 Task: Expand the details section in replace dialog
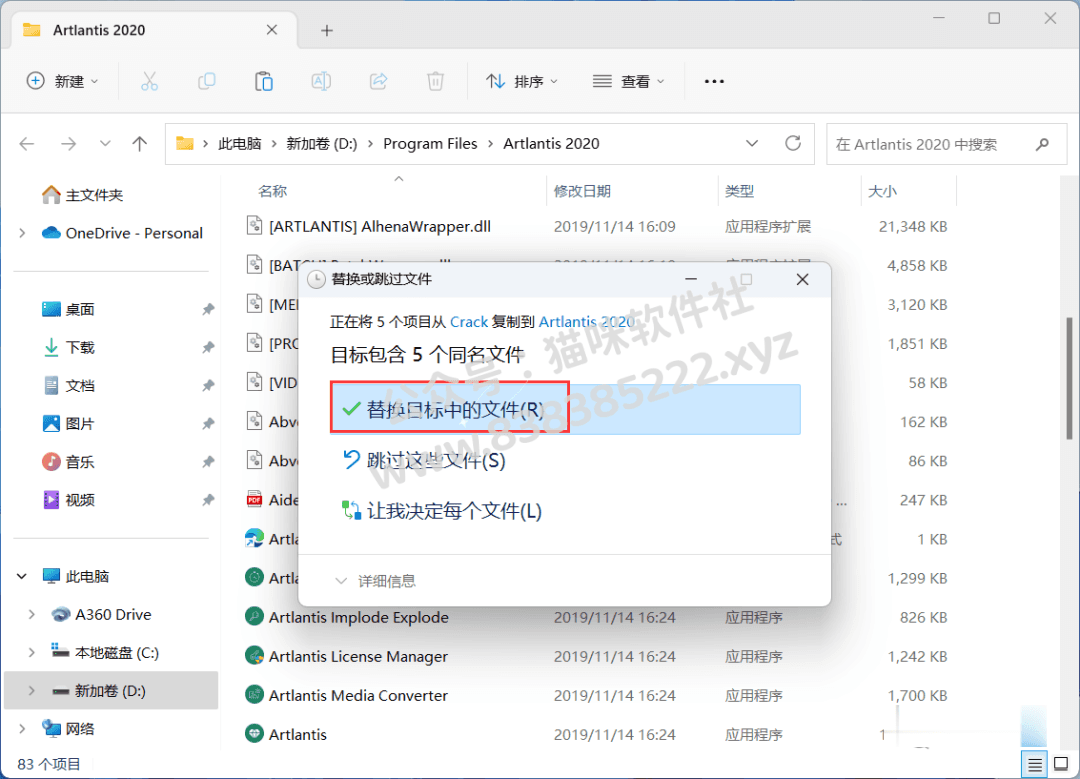pyautogui.click(x=375, y=581)
